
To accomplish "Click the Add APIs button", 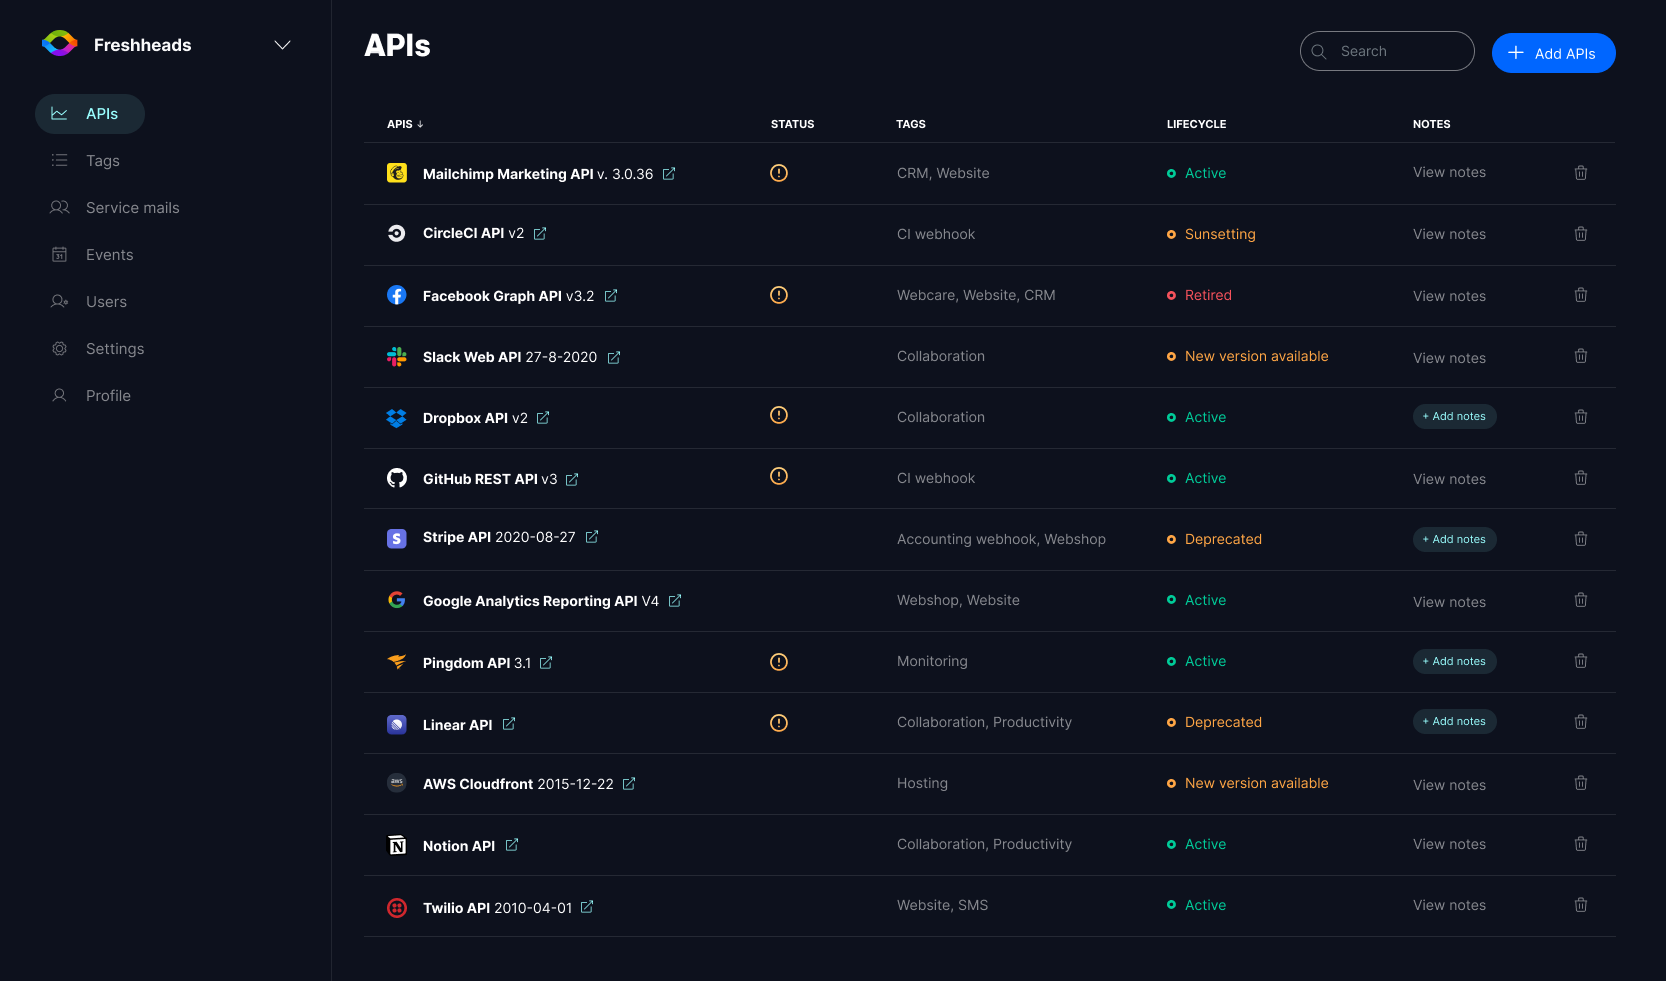I will click(x=1553, y=53).
